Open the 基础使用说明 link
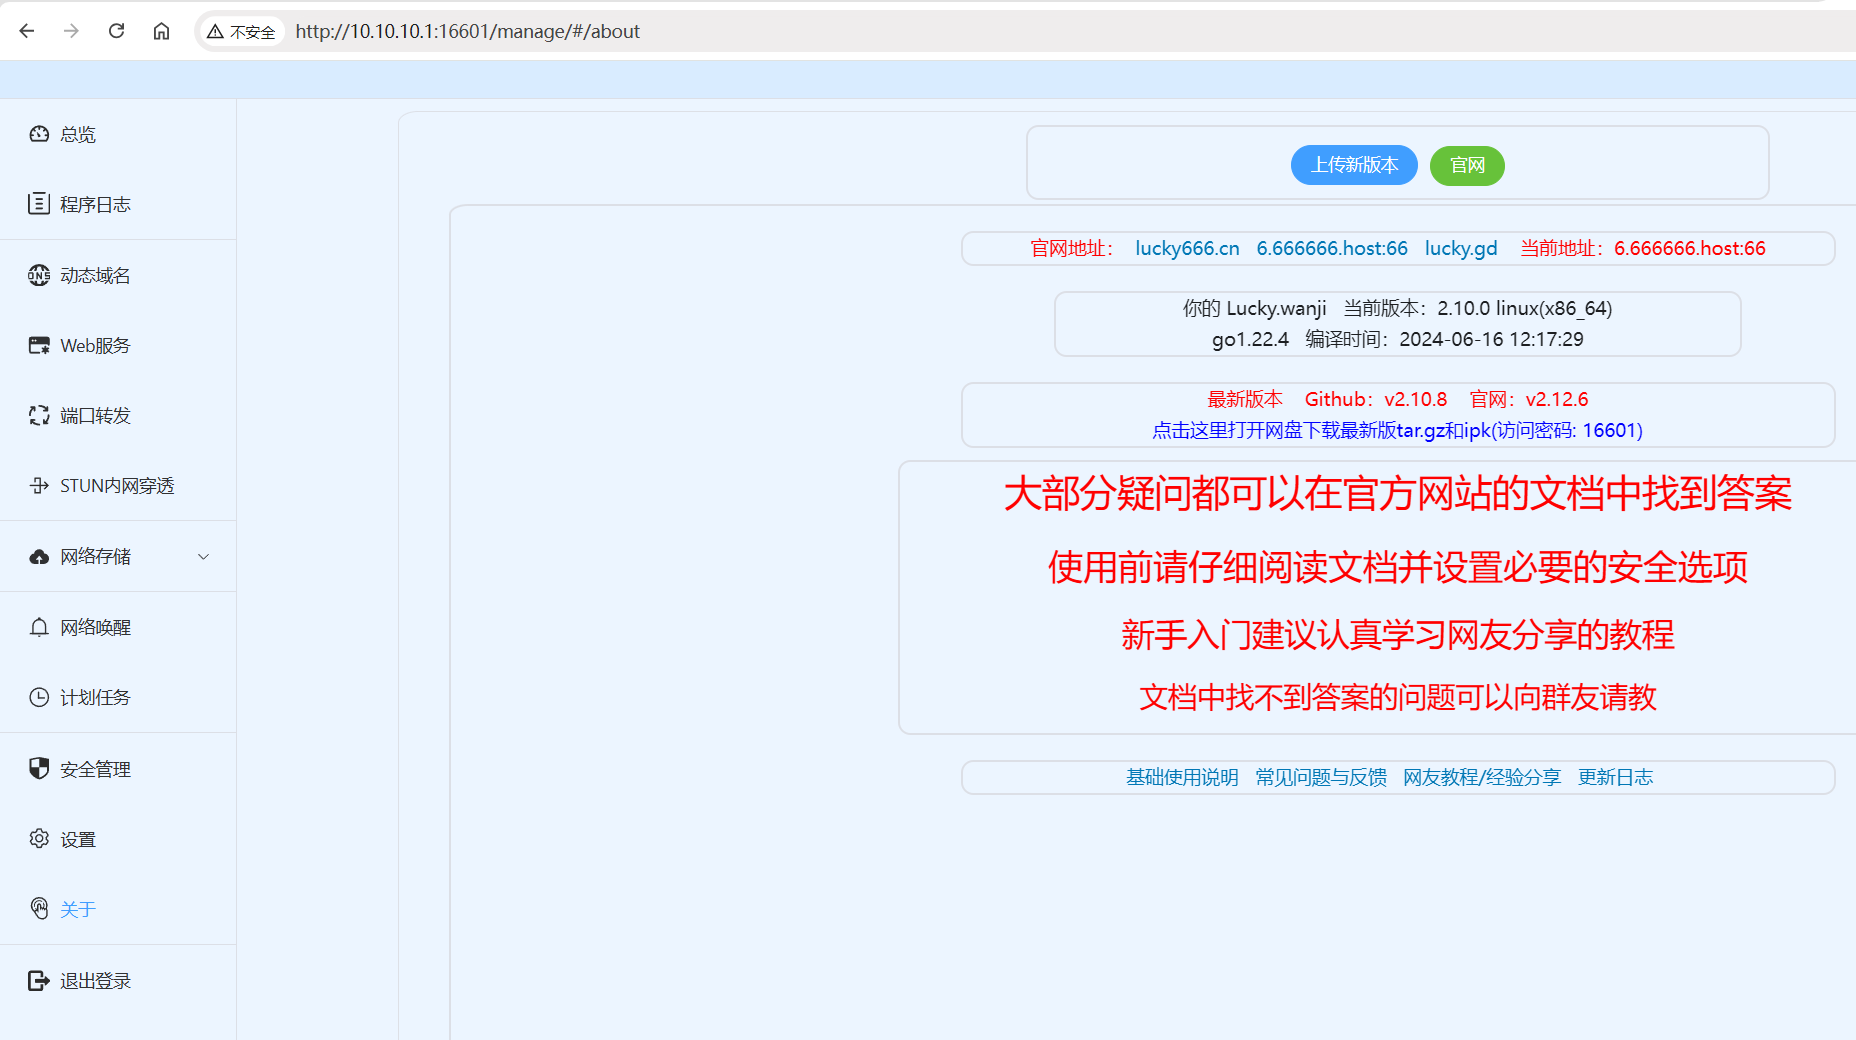The height and width of the screenshot is (1040, 1856). (1182, 777)
